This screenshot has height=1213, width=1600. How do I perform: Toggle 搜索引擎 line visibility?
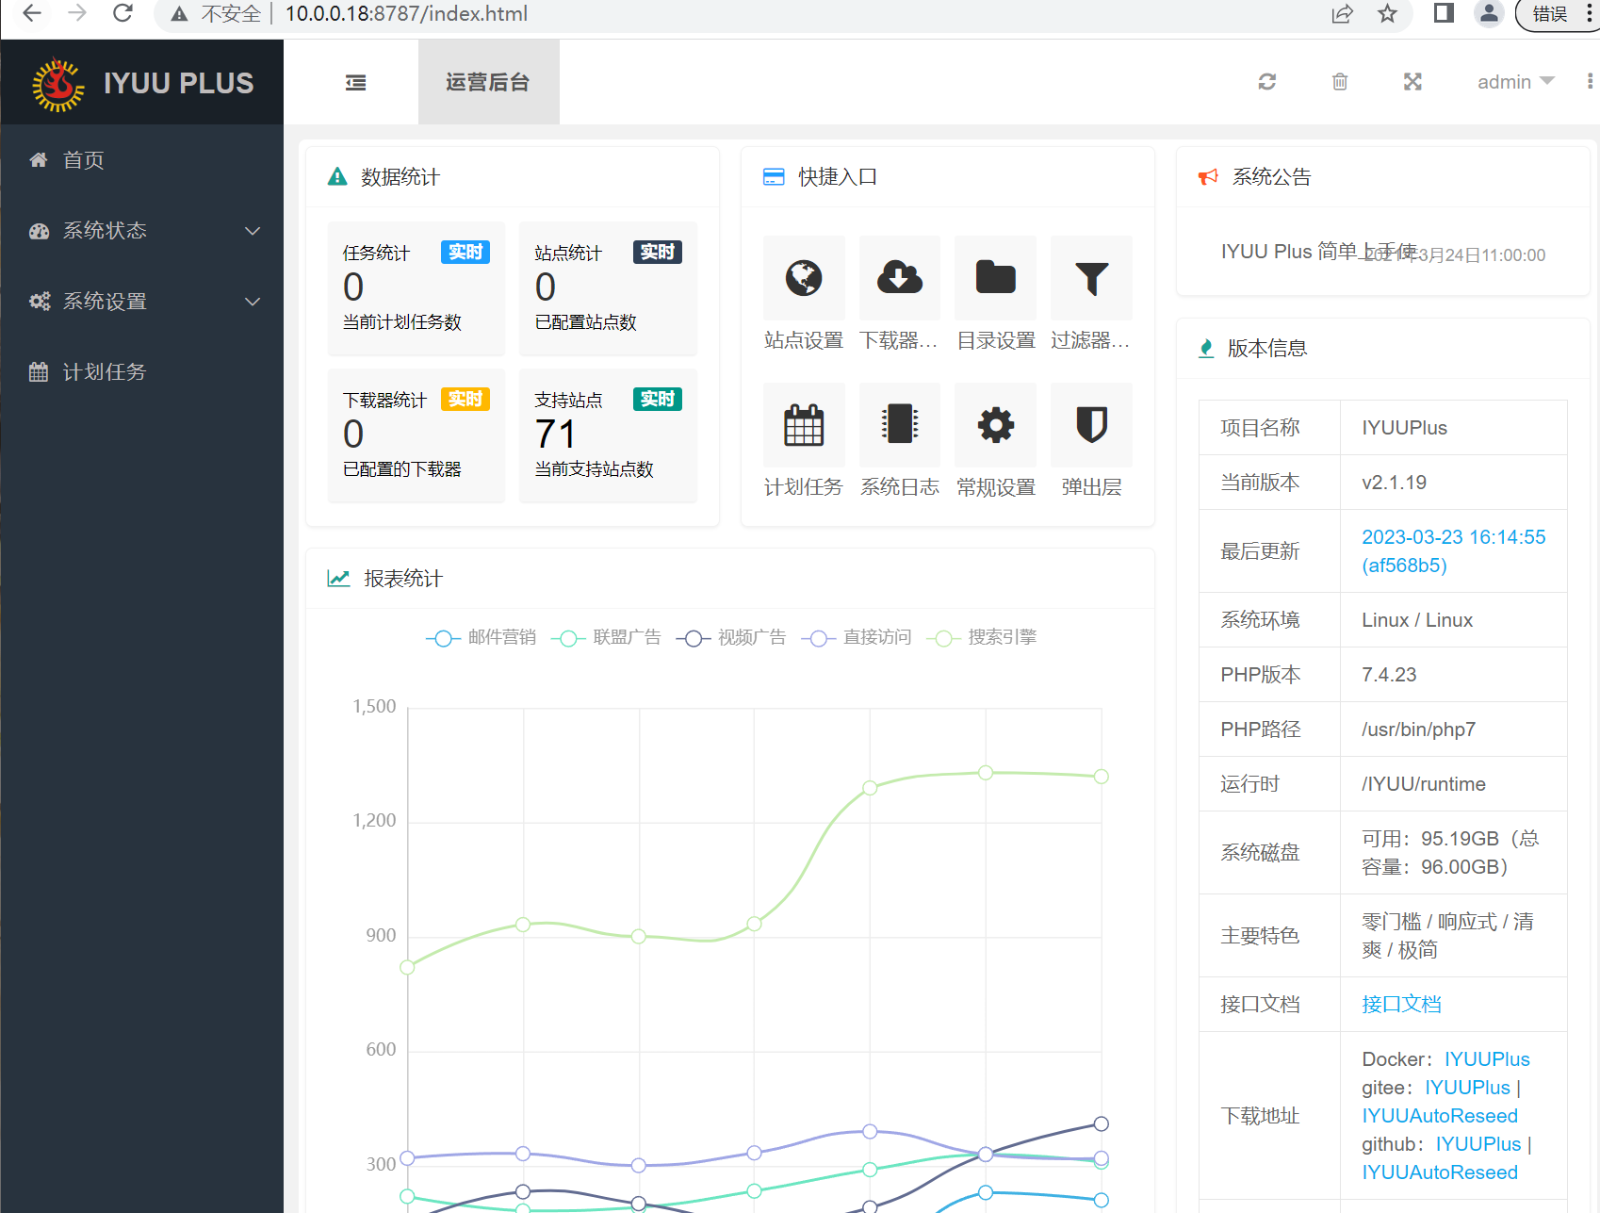tap(1004, 637)
